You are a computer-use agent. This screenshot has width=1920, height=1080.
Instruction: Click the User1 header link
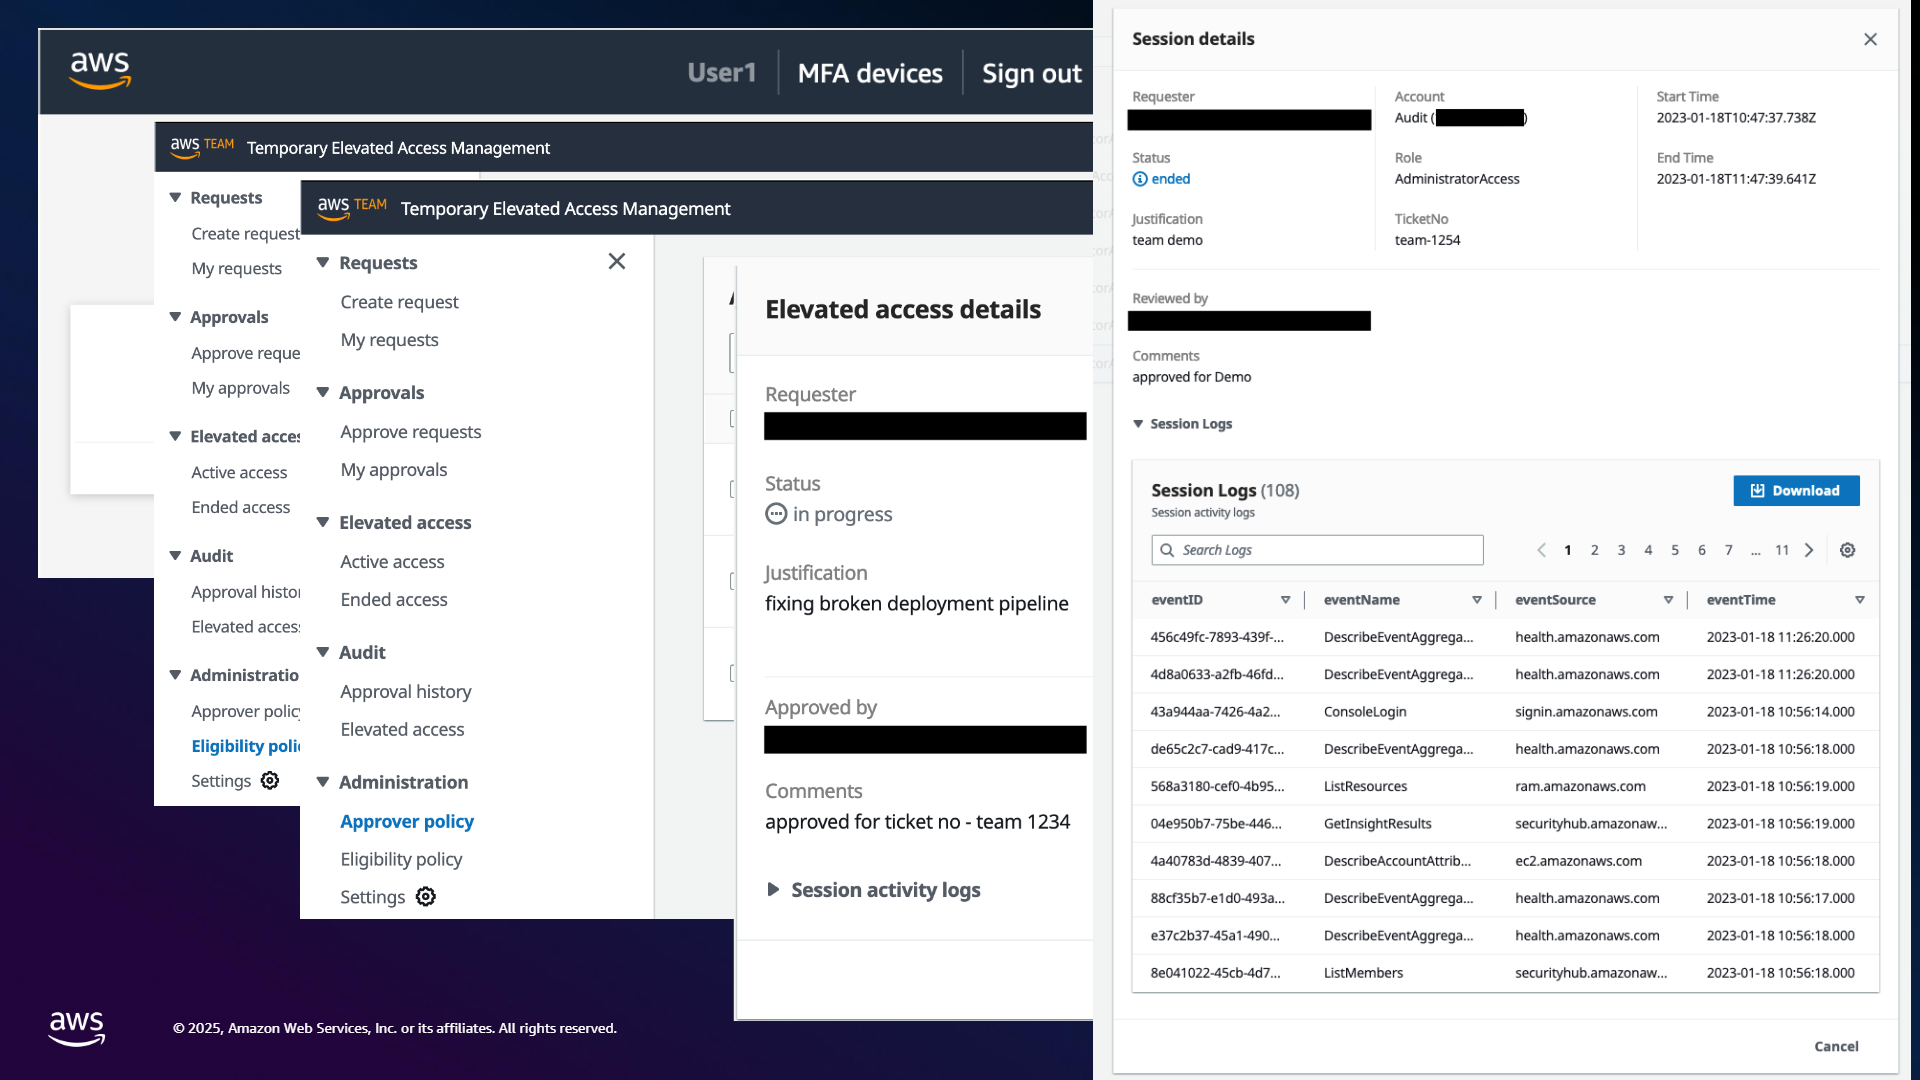[721, 73]
